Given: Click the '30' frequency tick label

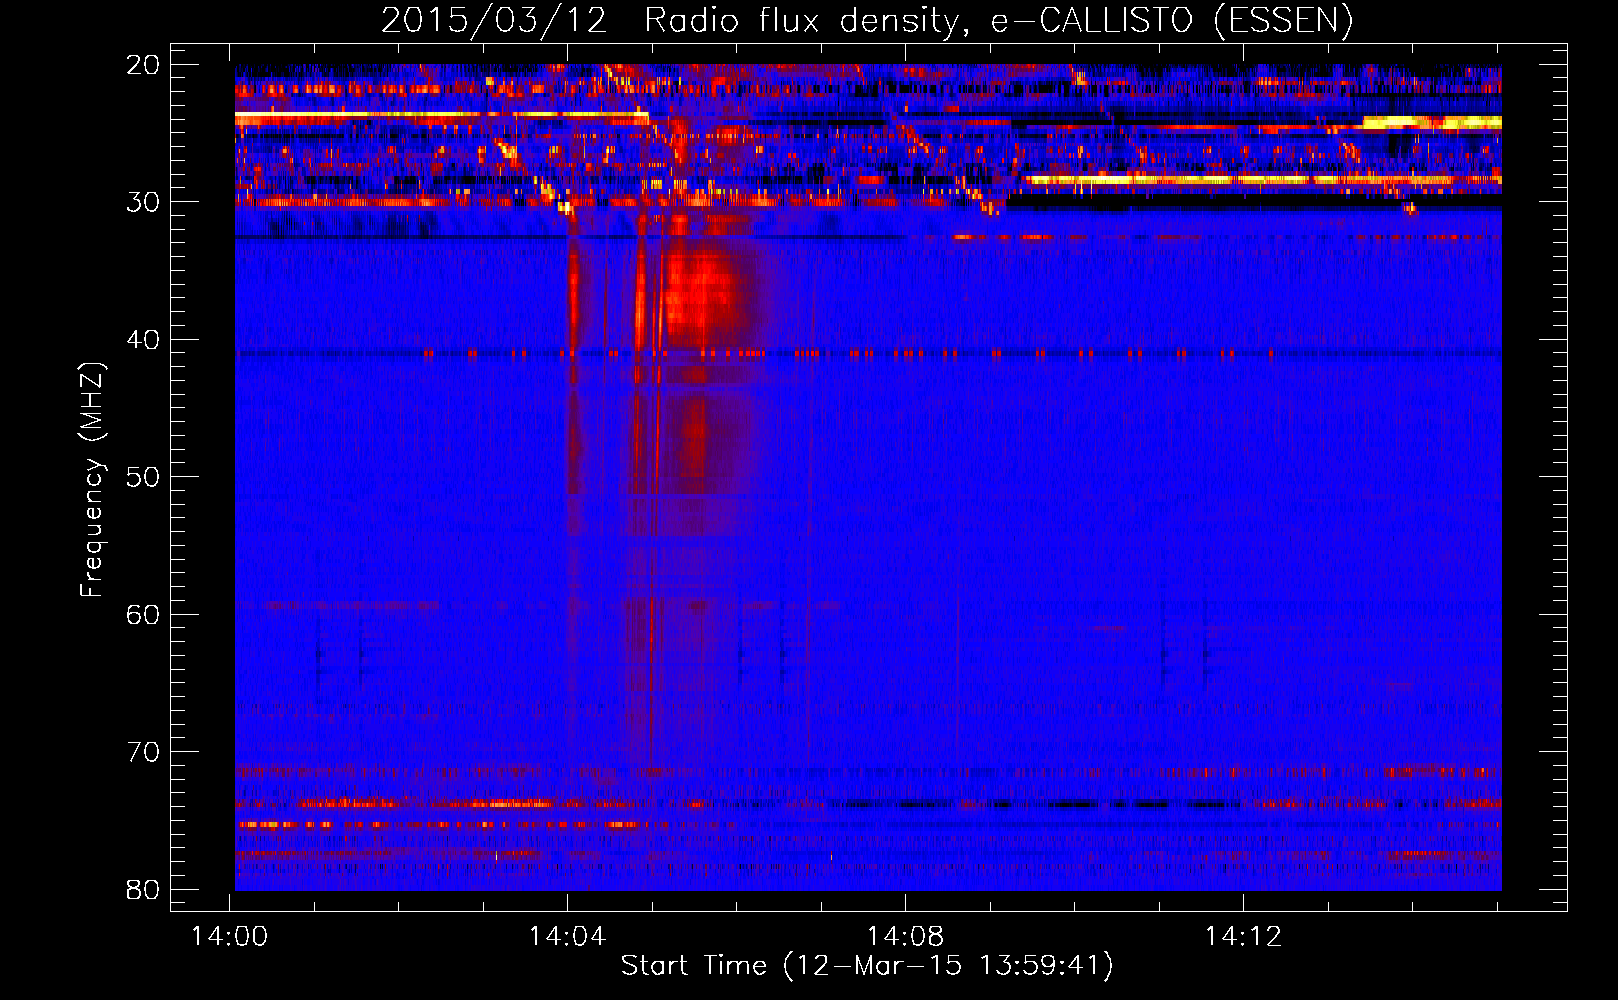Looking at the screenshot, I should pyautogui.click(x=143, y=202).
